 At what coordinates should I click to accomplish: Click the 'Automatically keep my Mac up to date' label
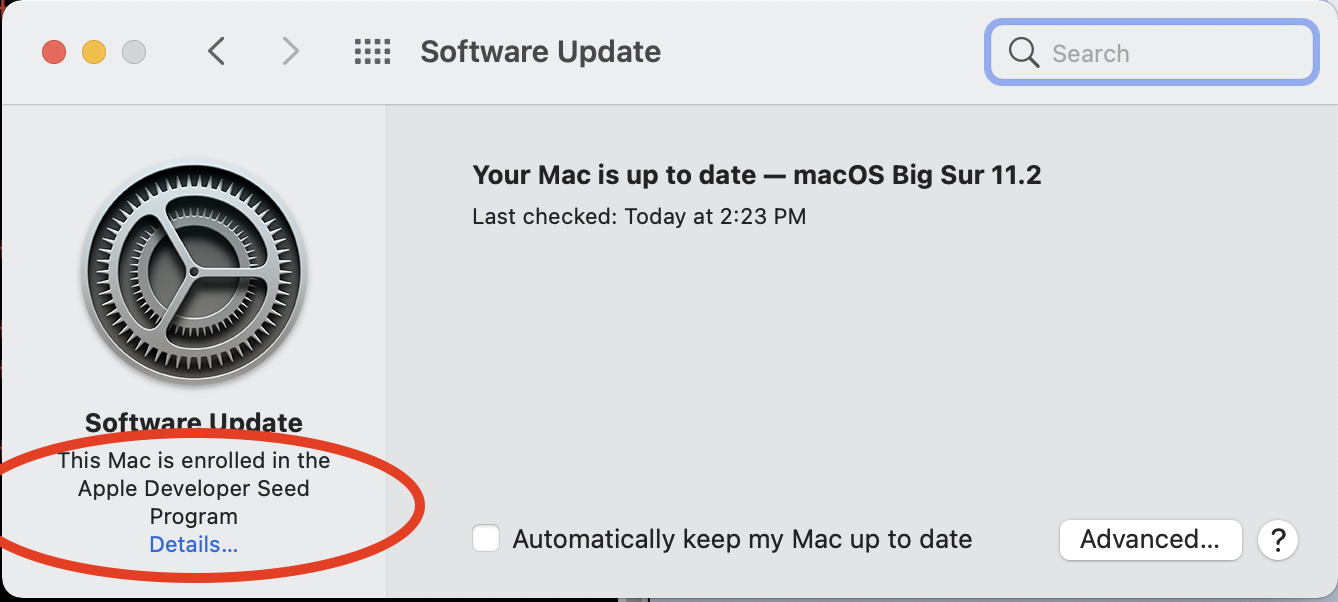742,540
